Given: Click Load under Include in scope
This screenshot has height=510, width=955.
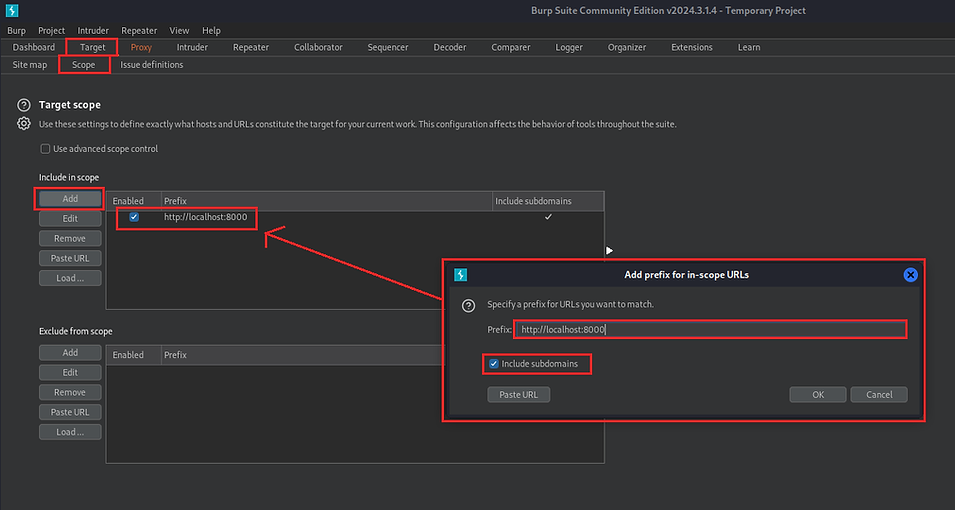Looking at the screenshot, I should click(x=70, y=278).
